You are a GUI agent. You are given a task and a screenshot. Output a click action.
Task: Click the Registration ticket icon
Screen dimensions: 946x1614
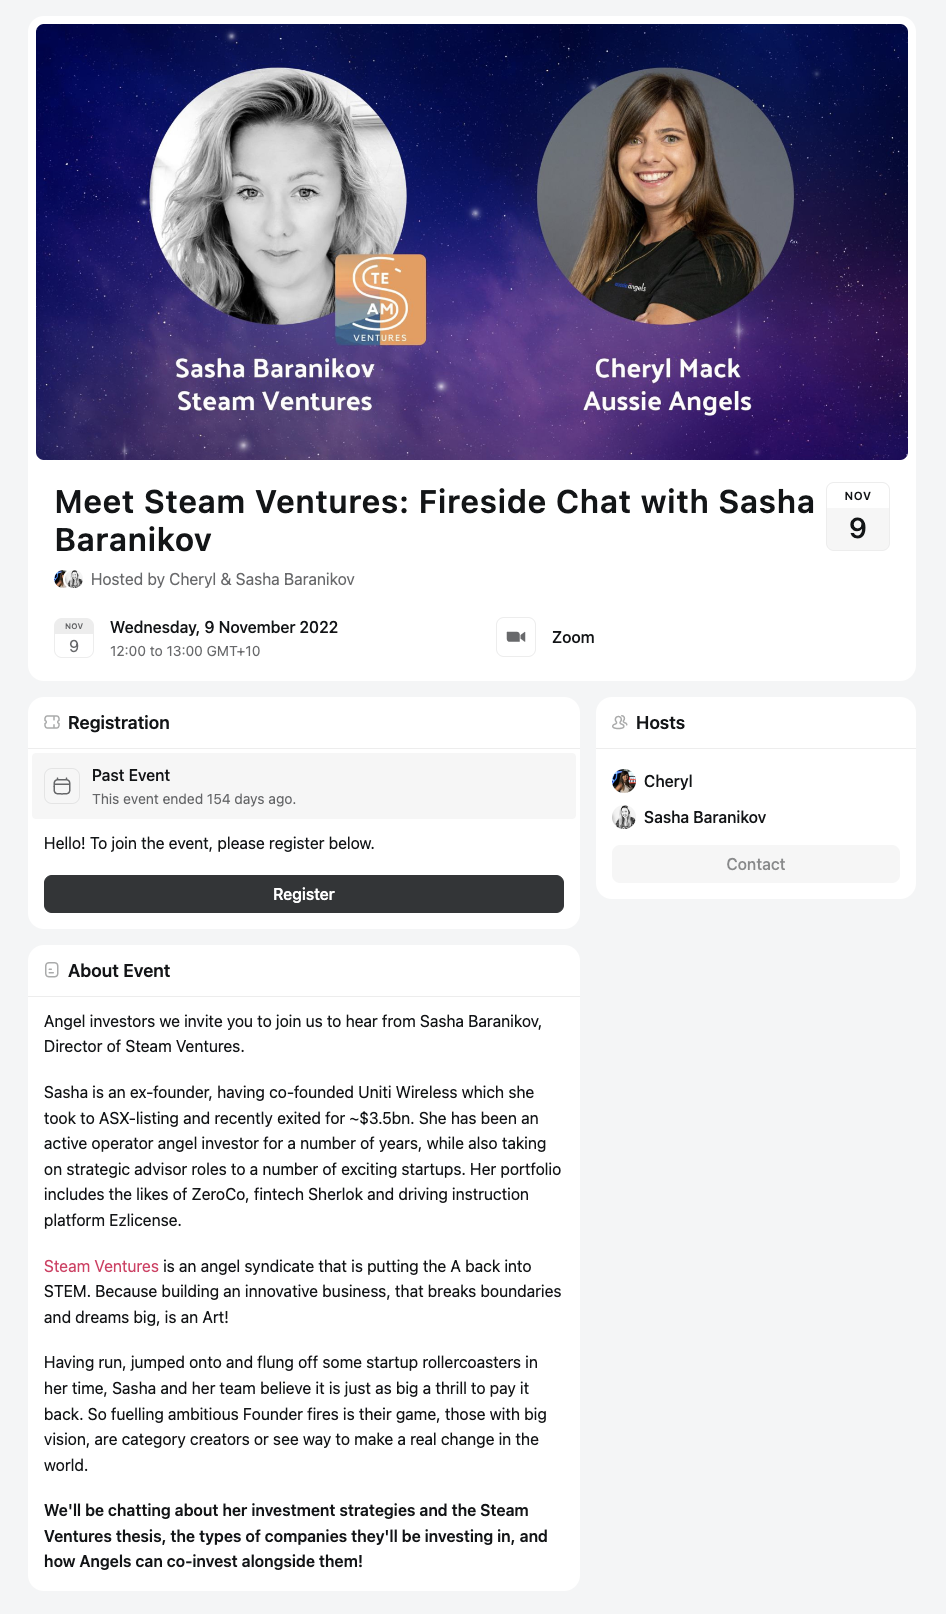52,722
